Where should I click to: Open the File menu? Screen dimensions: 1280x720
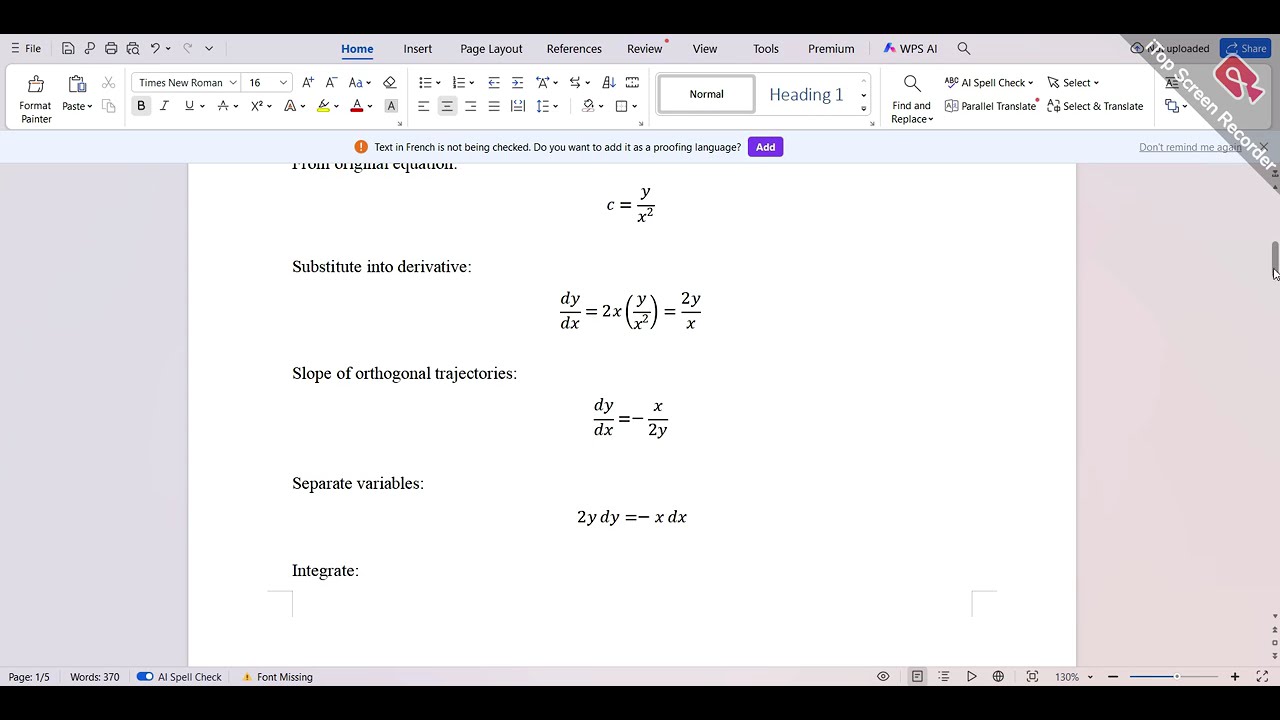[x=26, y=48]
